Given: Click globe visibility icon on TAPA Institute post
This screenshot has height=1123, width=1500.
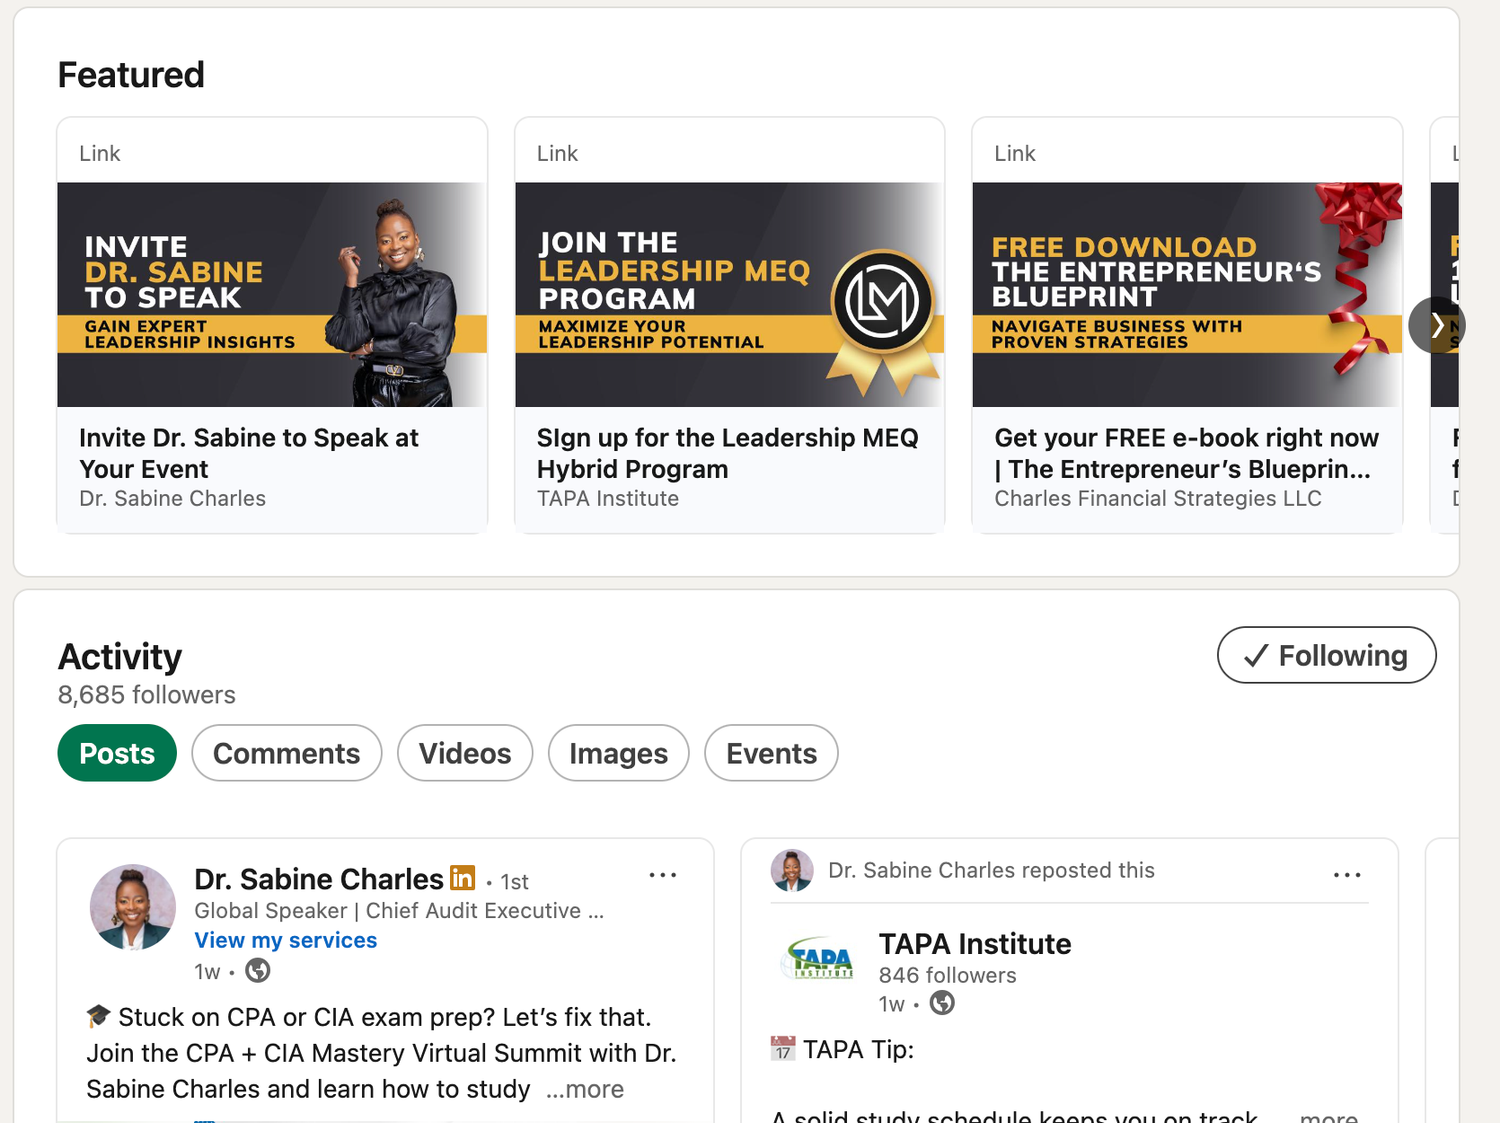Looking at the screenshot, I should (942, 1003).
